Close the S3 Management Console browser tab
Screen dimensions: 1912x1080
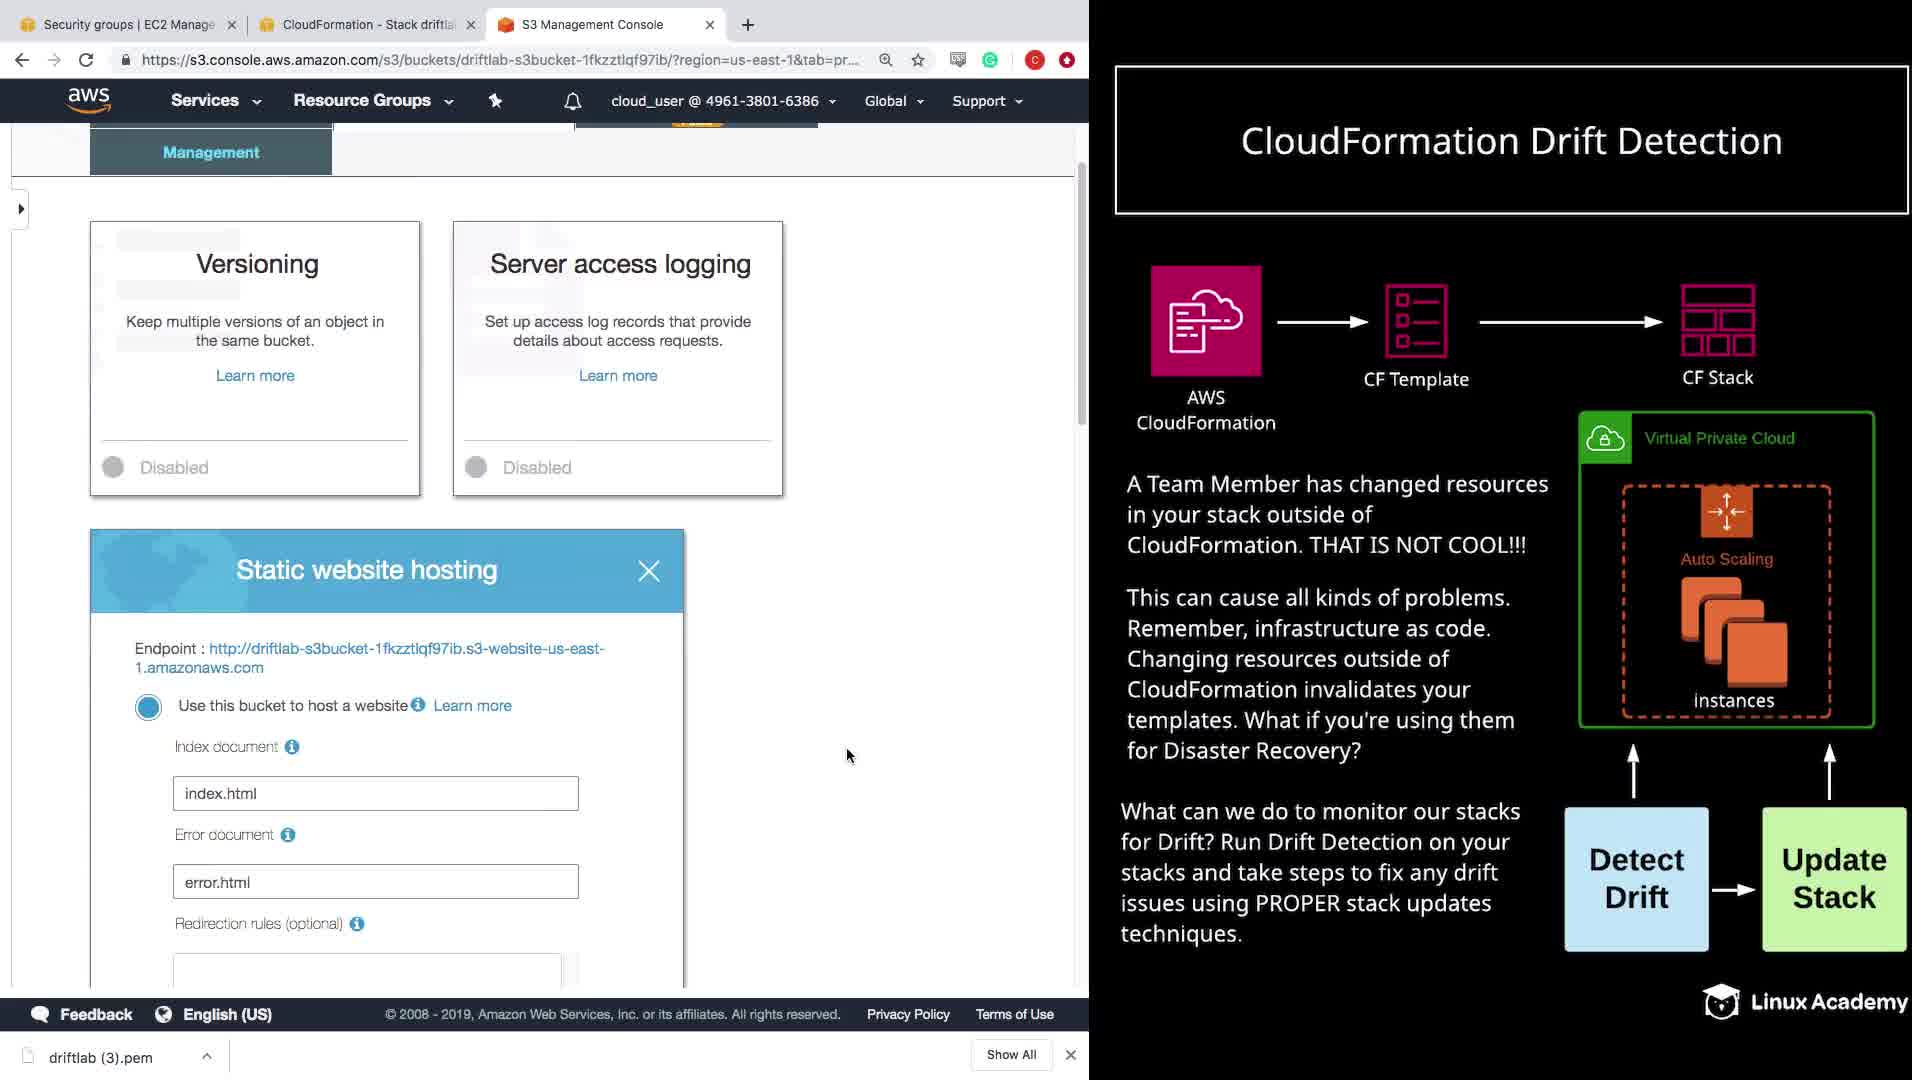pos(710,25)
